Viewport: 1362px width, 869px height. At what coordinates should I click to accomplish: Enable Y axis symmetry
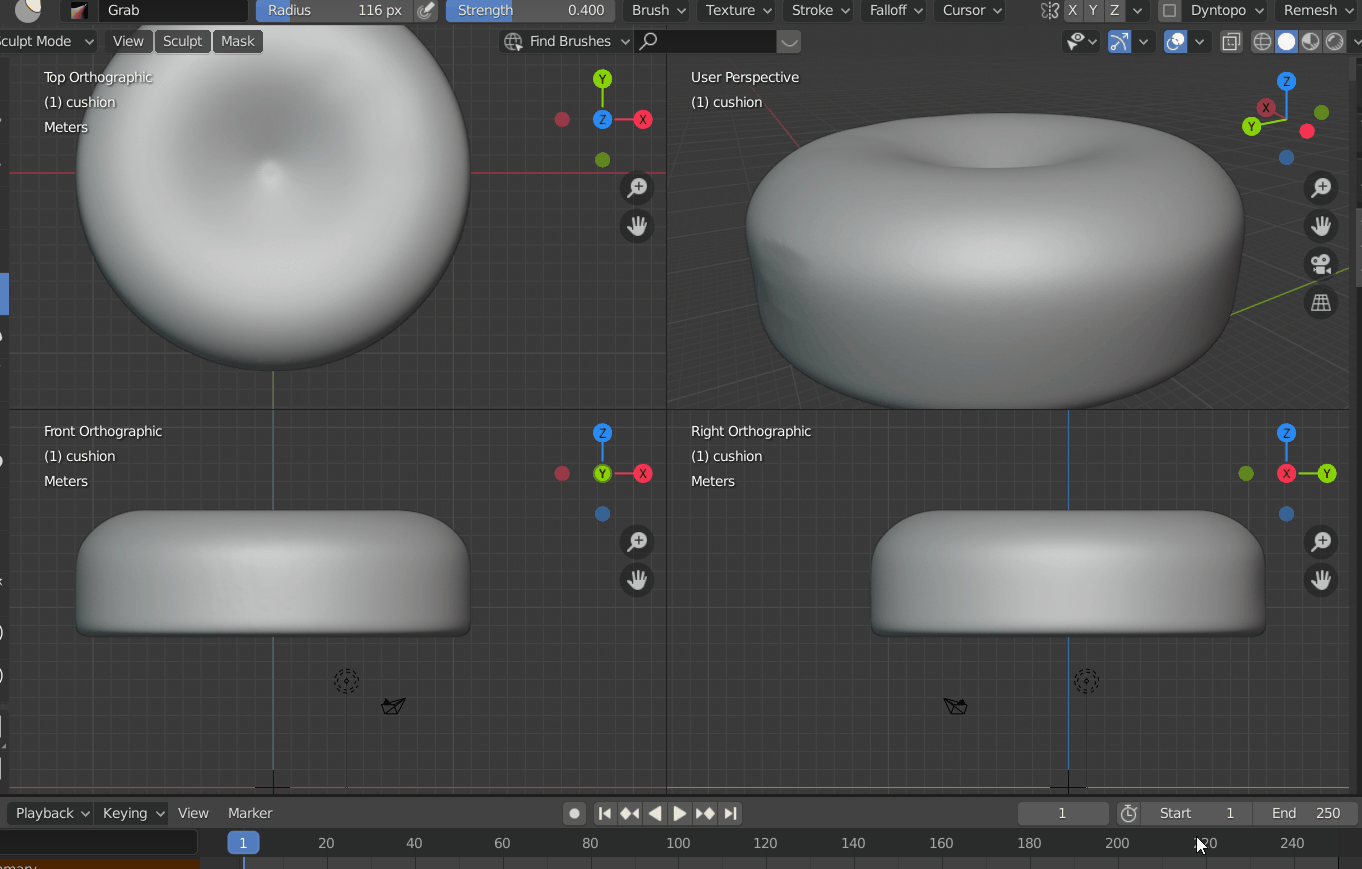[1093, 11]
